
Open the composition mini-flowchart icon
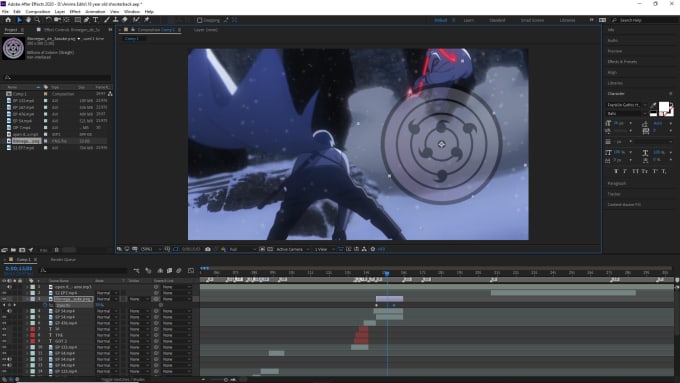point(136,271)
